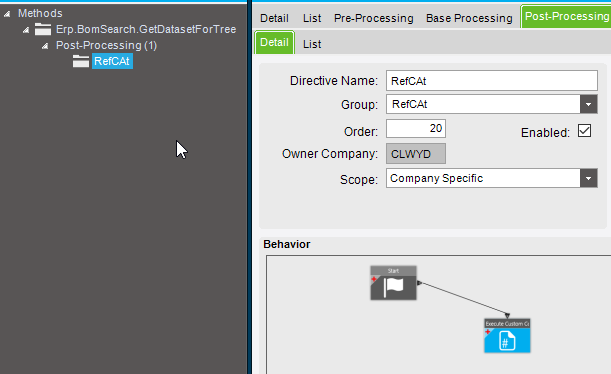Open the Pre-Processing tab

374,18
